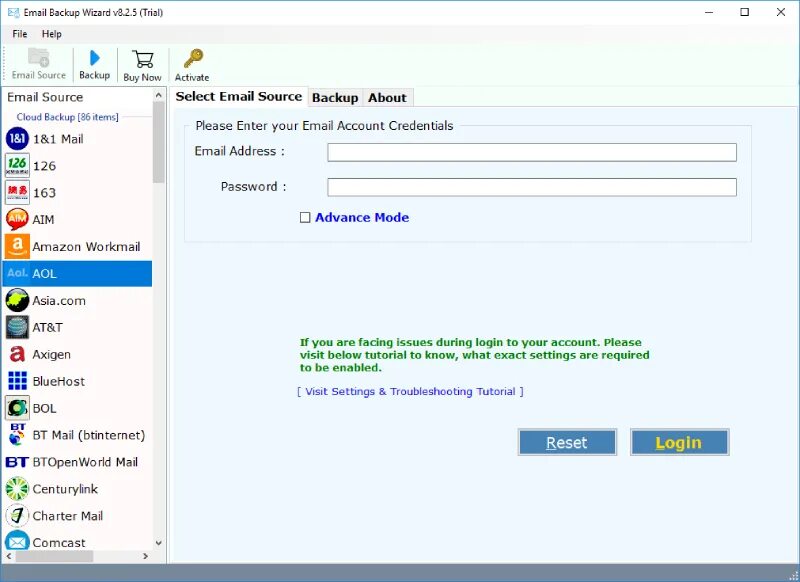Click the Cloud Backup [86 items] group header
The image size is (800, 582).
coord(67,117)
